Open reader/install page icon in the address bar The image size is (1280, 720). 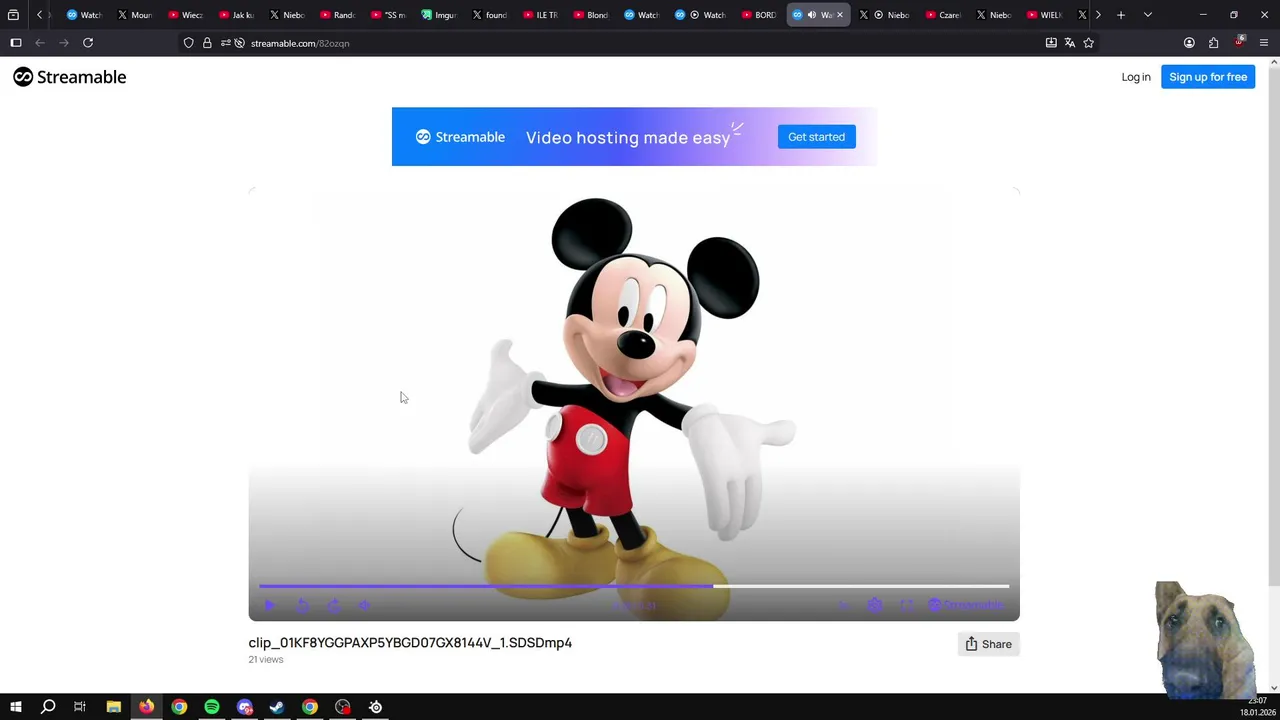coord(1051,43)
